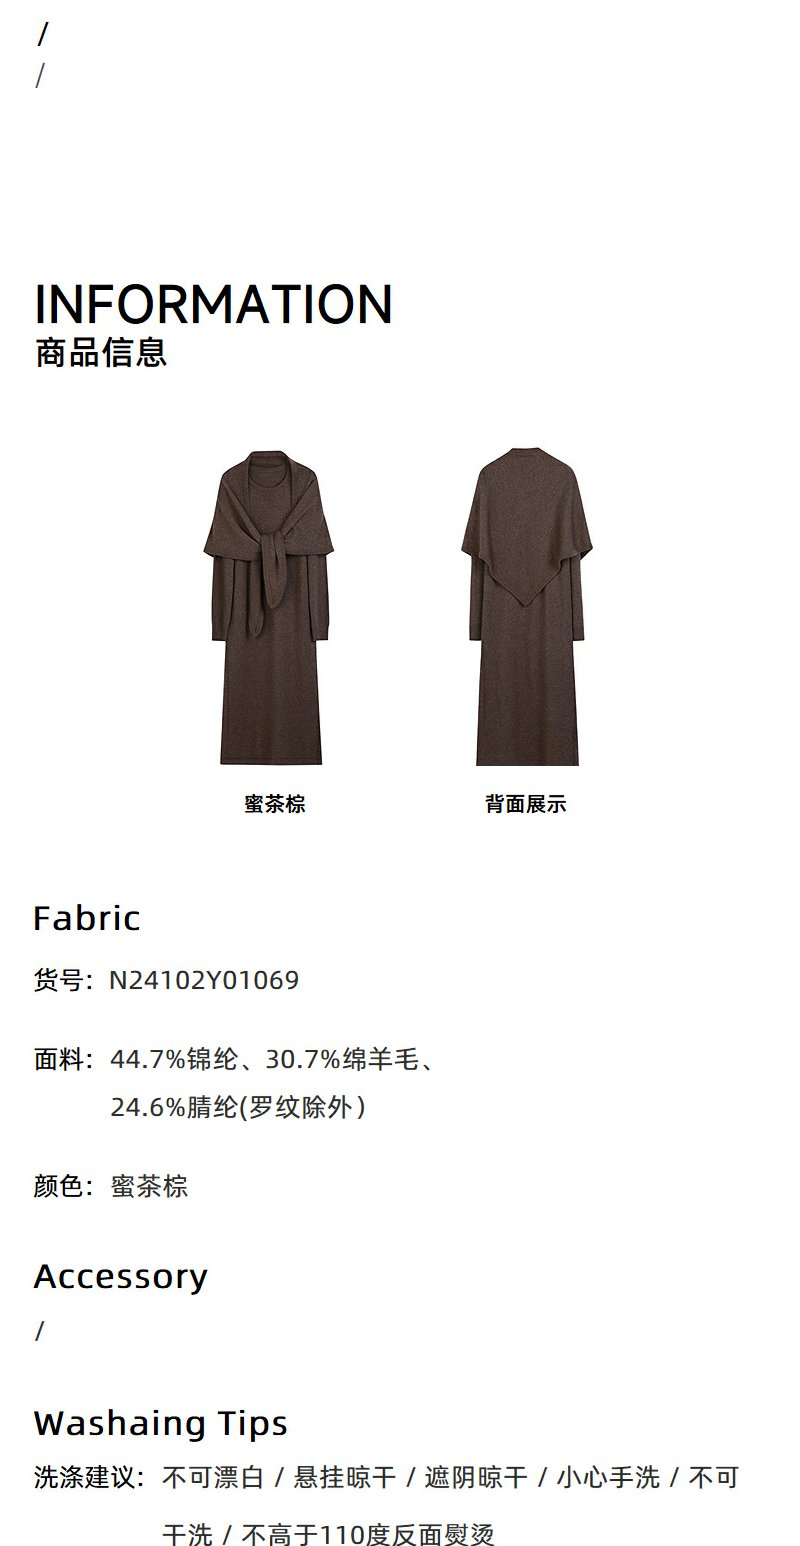Click the Fabric section heading
The width and height of the screenshot is (800, 1546).
pyautogui.click(x=87, y=918)
